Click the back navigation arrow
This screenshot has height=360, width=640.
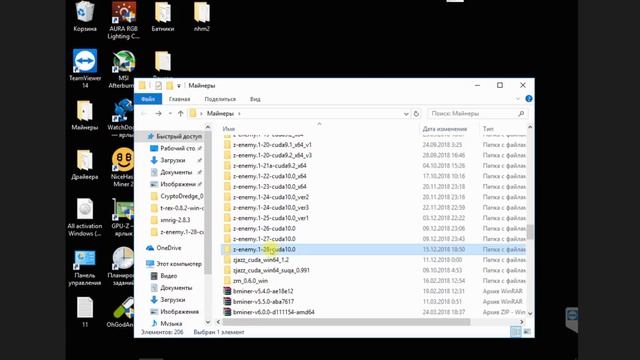pos(144,113)
